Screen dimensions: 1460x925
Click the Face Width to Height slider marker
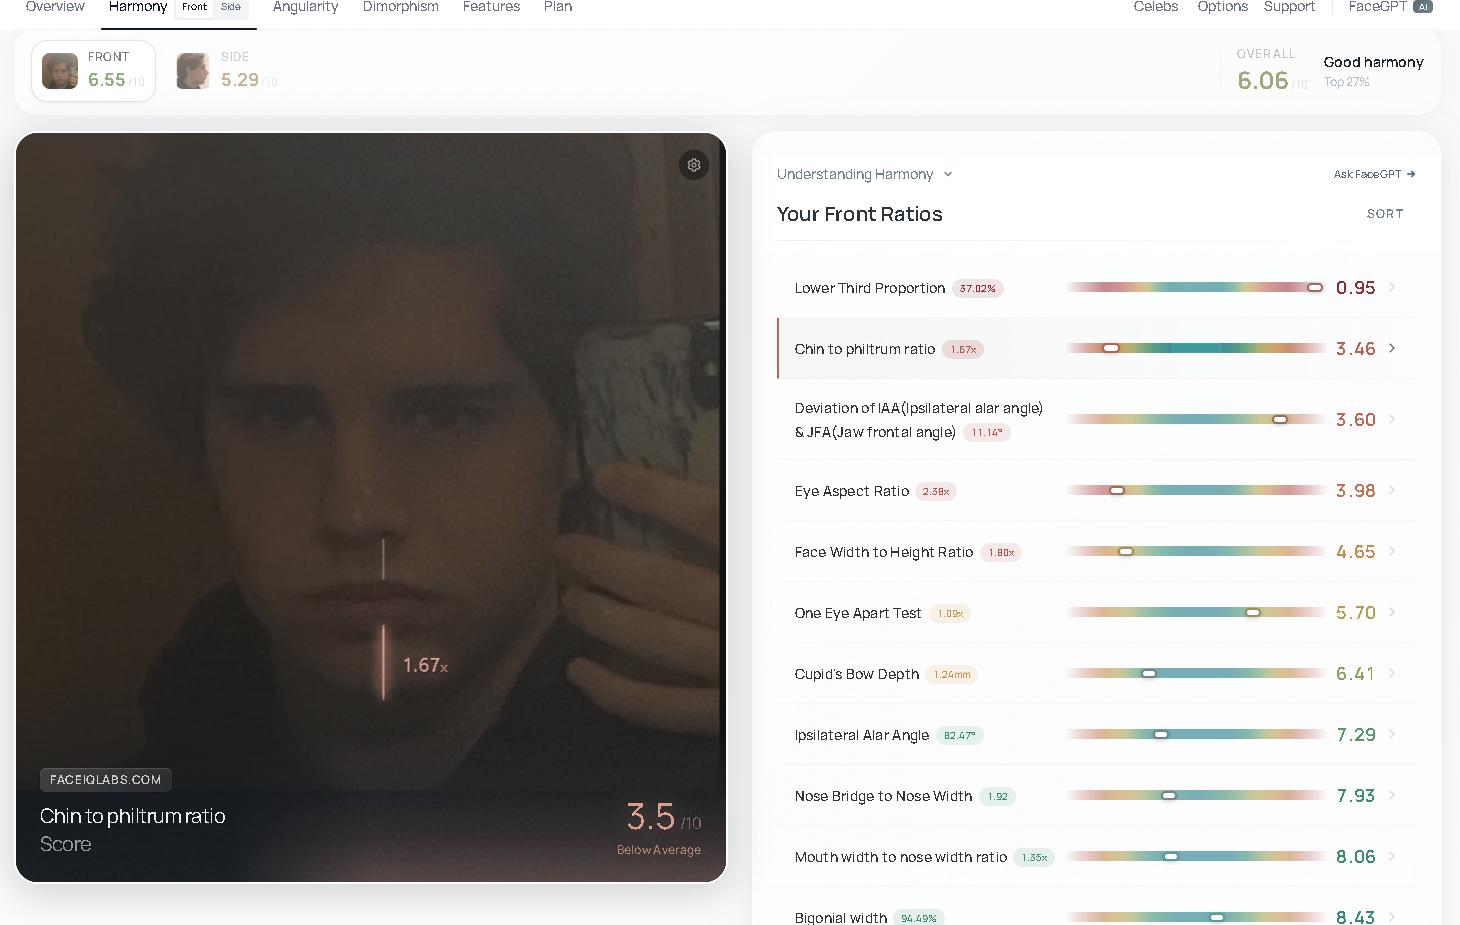(1126, 552)
